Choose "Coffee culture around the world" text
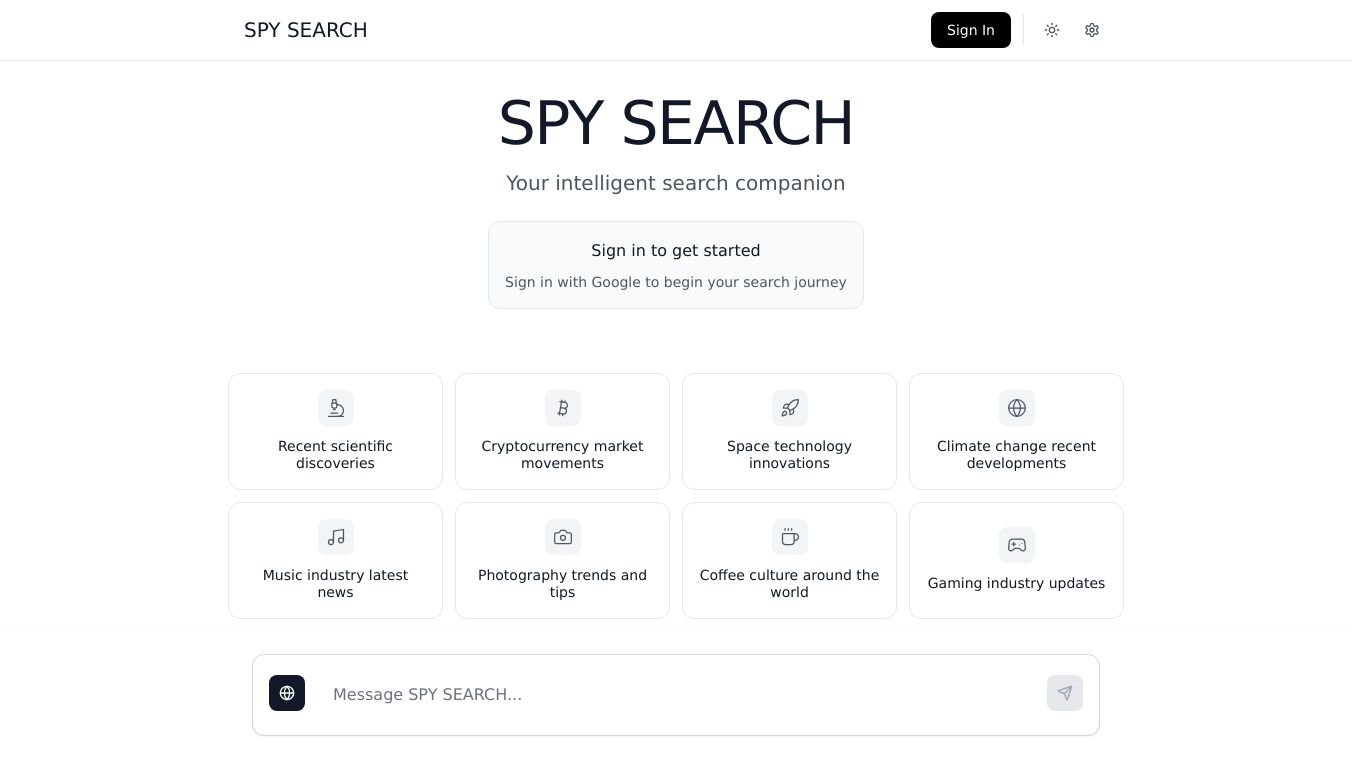1352x760 pixels. [790, 584]
